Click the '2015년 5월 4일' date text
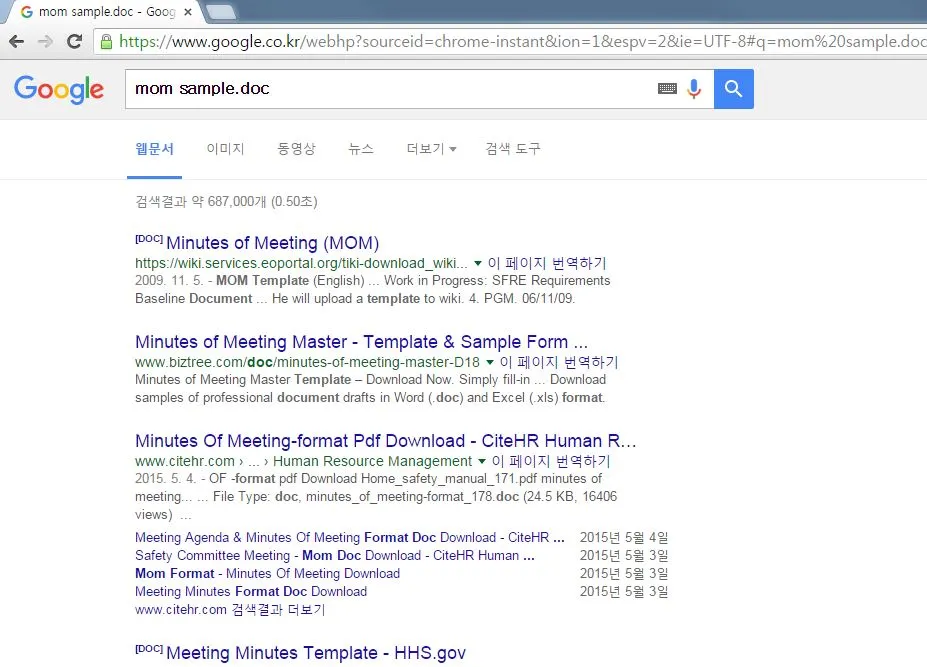The height and width of the screenshot is (667, 927). tap(624, 538)
